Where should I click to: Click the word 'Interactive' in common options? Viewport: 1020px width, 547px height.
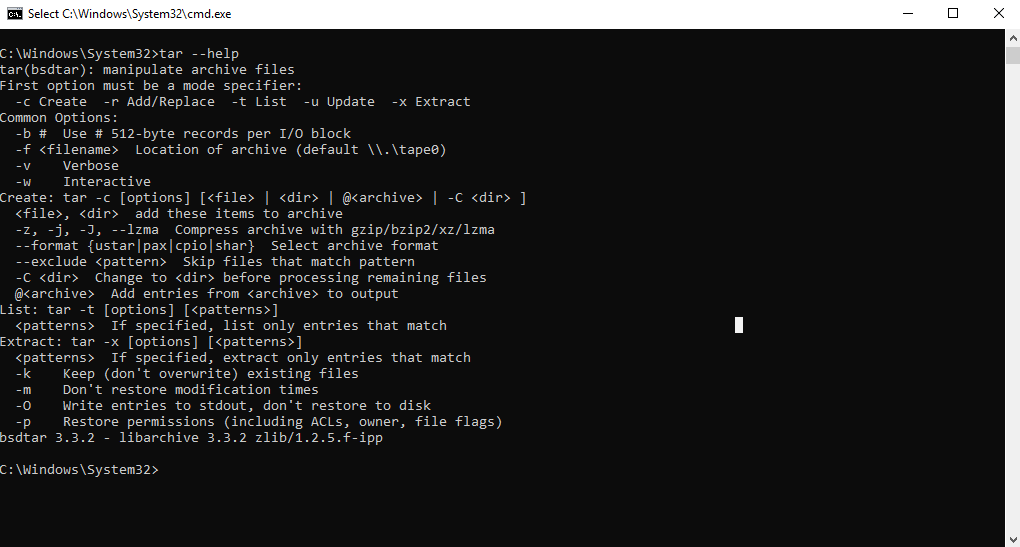107,181
